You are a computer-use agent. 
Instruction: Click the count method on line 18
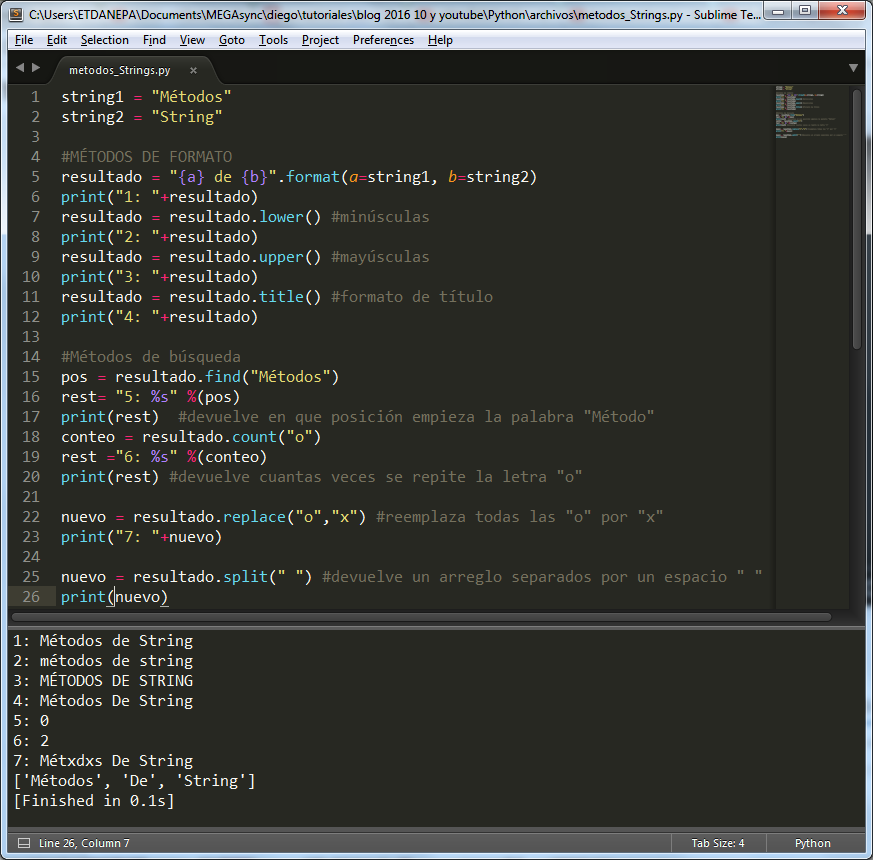(254, 437)
